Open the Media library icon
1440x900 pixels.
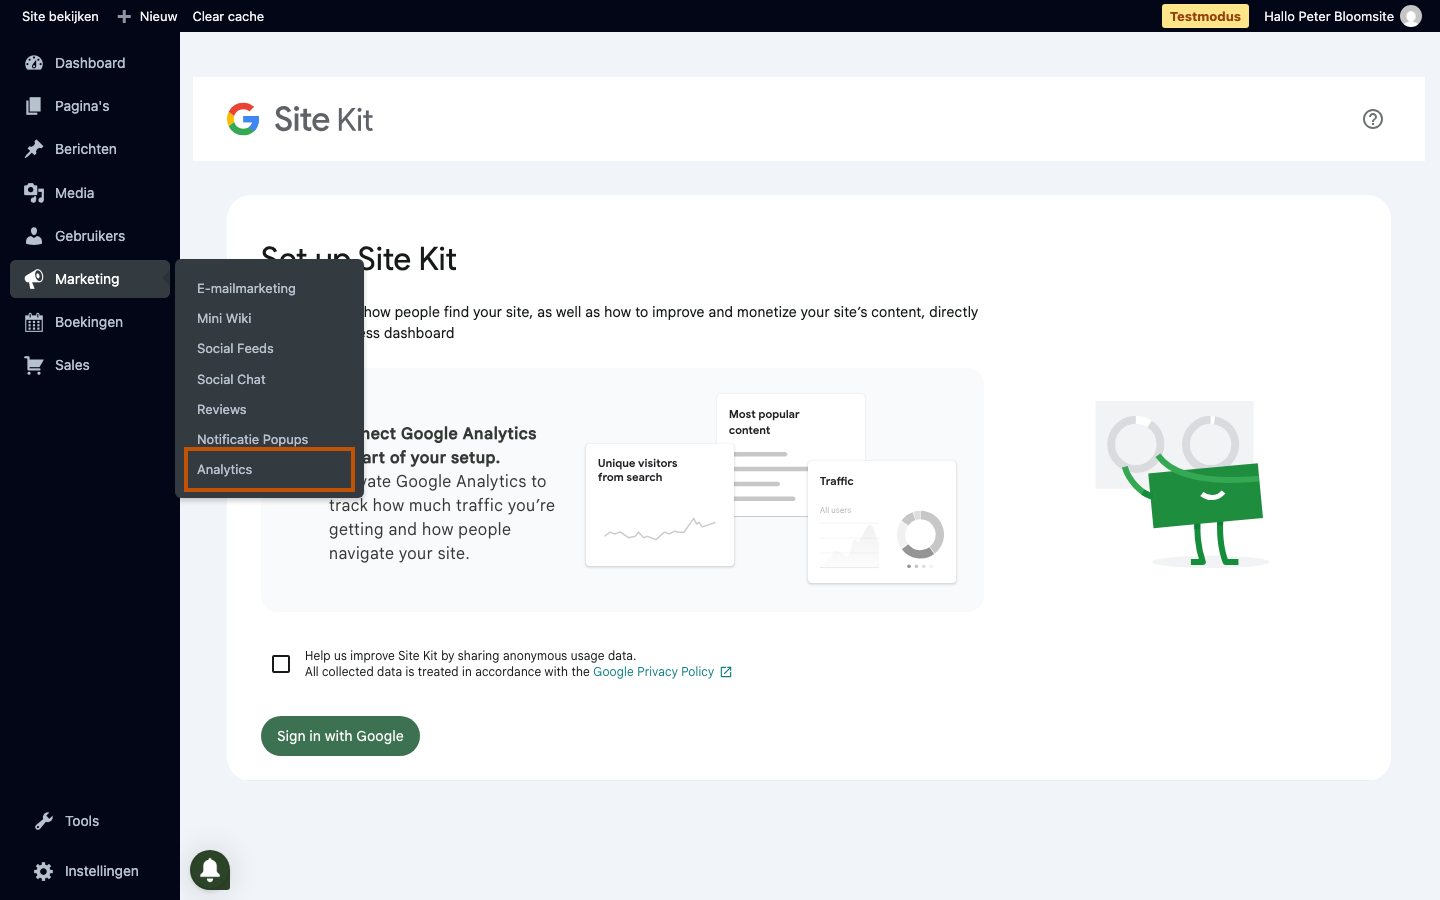pyautogui.click(x=34, y=193)
